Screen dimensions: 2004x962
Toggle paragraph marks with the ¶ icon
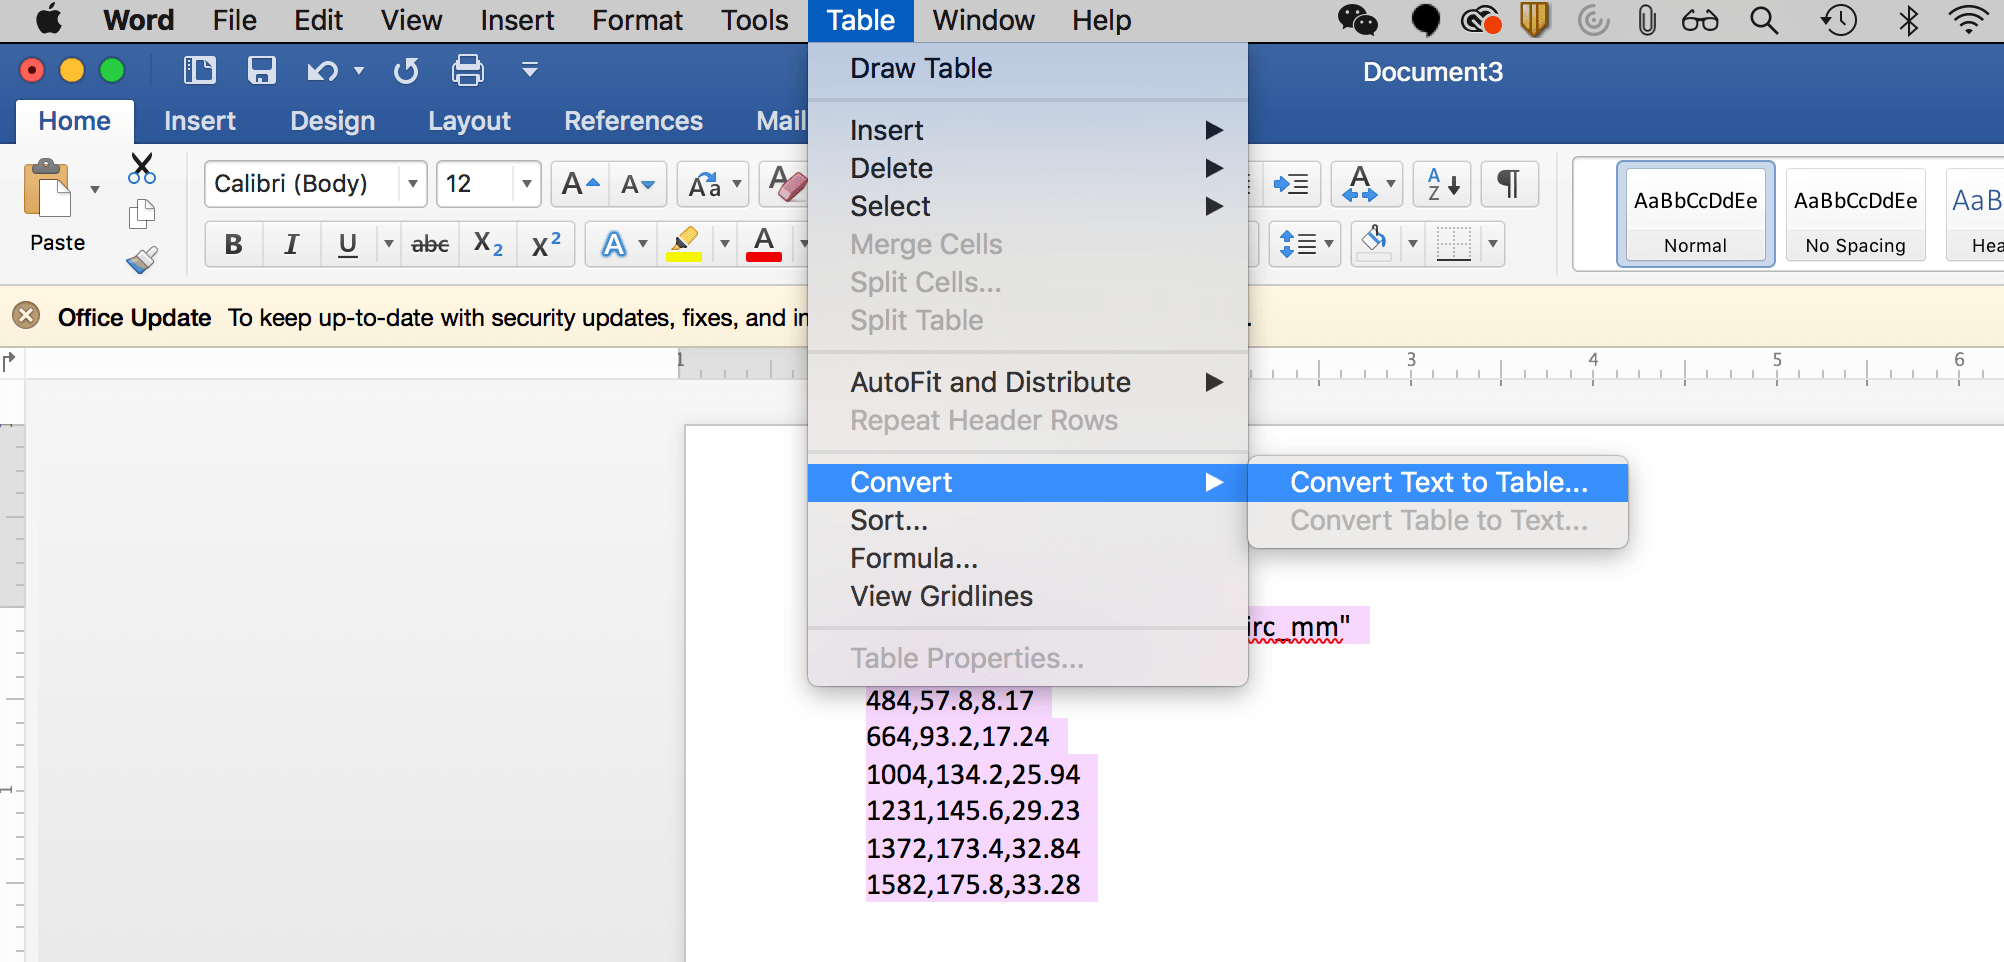[x=1508, y=184]
